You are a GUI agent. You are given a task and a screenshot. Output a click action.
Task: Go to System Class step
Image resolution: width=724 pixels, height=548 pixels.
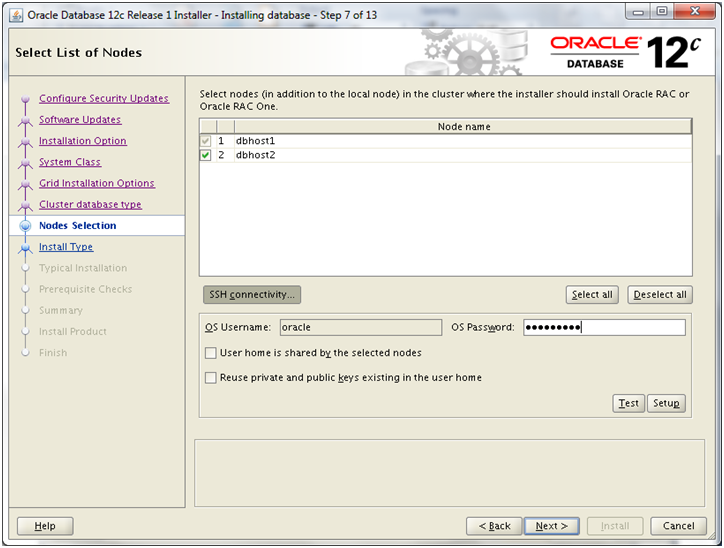[x=70, y=162]
